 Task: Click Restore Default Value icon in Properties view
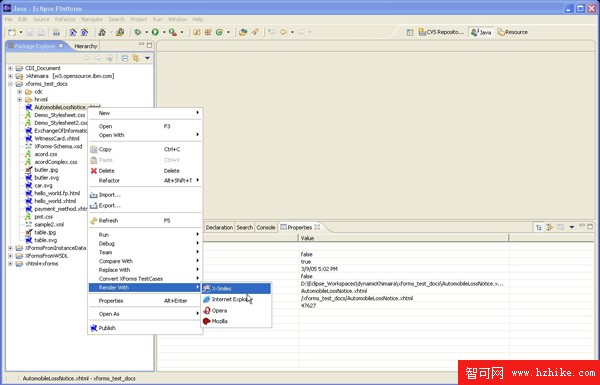pos(560,227)
